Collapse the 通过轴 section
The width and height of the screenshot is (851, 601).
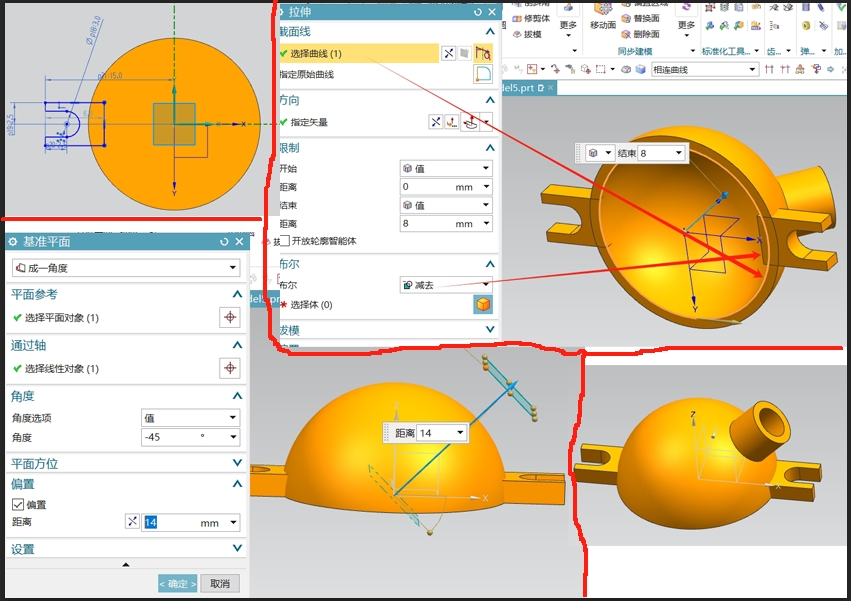(x=237, y=345)
